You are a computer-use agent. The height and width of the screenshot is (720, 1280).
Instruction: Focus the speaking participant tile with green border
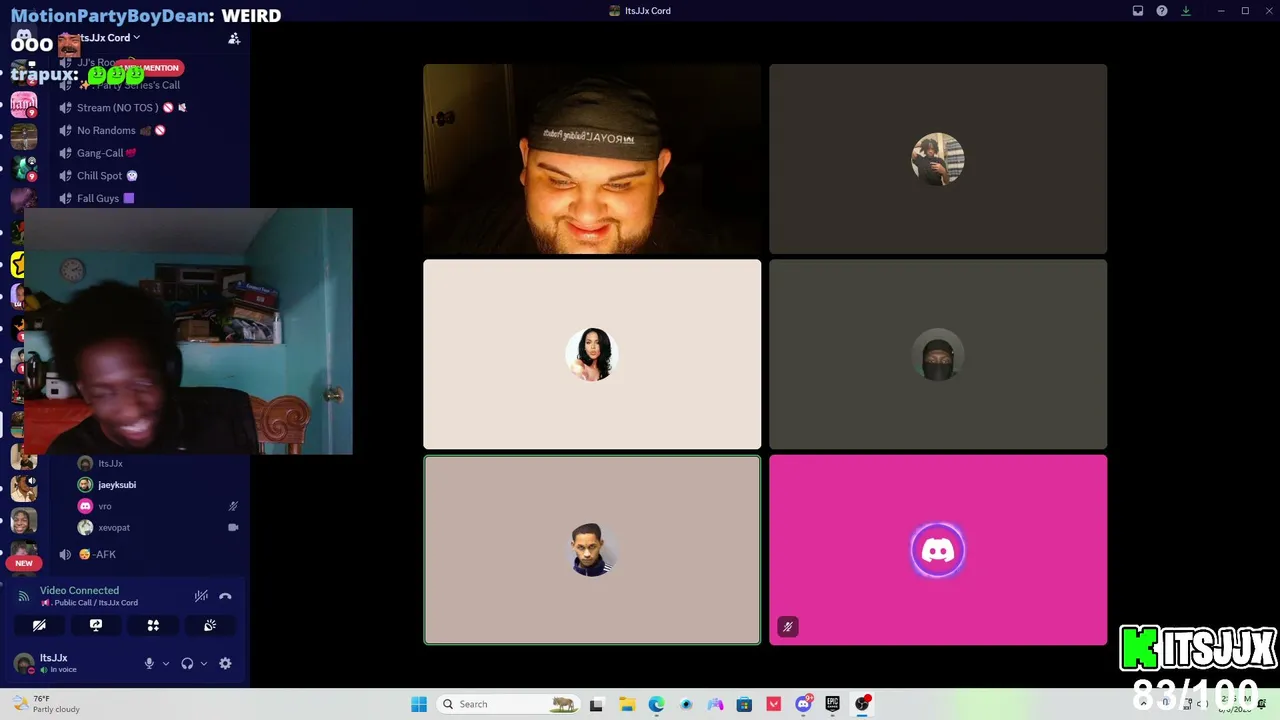tap(592, 550)
